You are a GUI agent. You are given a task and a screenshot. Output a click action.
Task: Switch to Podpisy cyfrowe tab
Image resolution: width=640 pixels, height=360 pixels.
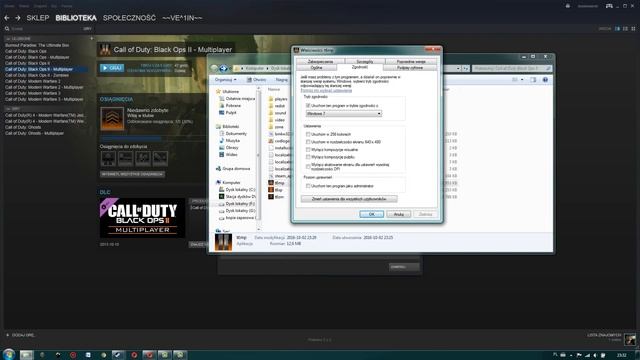pos(410,68)
